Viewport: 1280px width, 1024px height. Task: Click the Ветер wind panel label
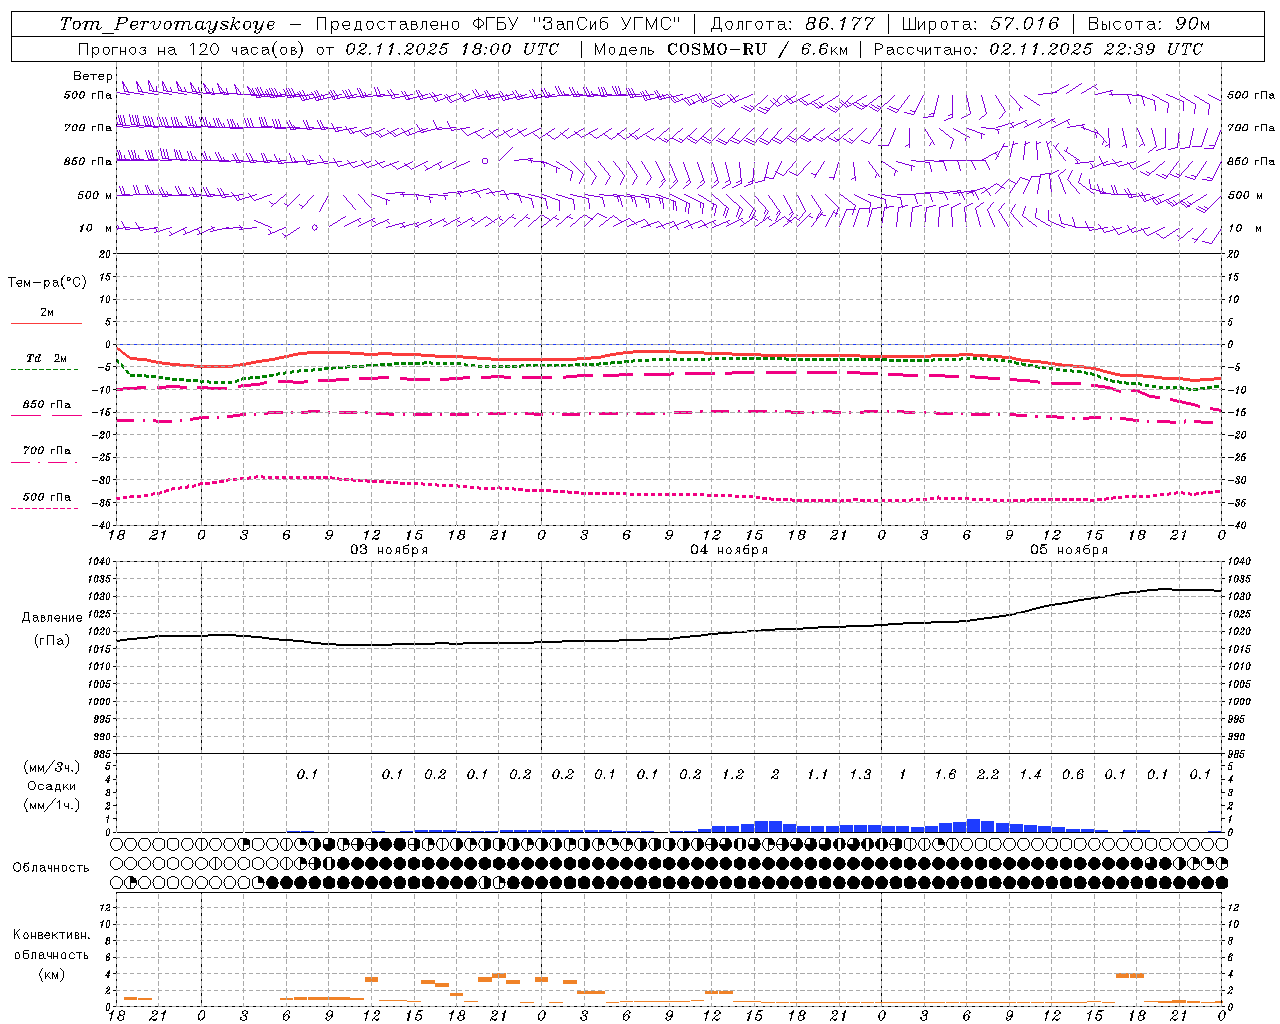[x=92, y=76]
